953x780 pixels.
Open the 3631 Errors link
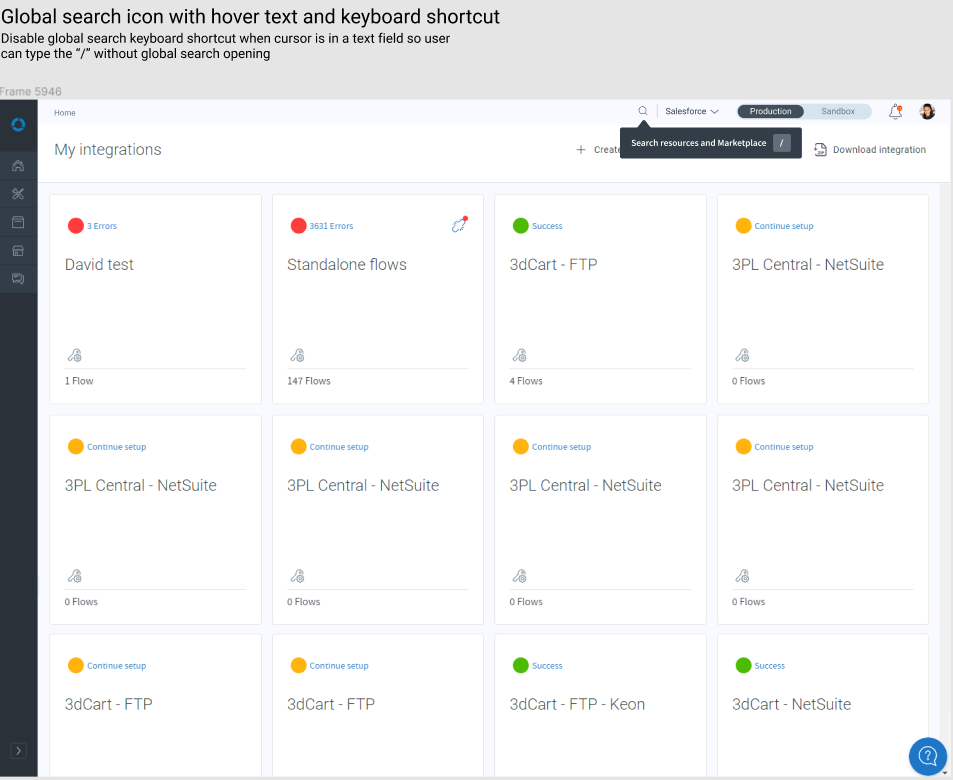[331, 226]
